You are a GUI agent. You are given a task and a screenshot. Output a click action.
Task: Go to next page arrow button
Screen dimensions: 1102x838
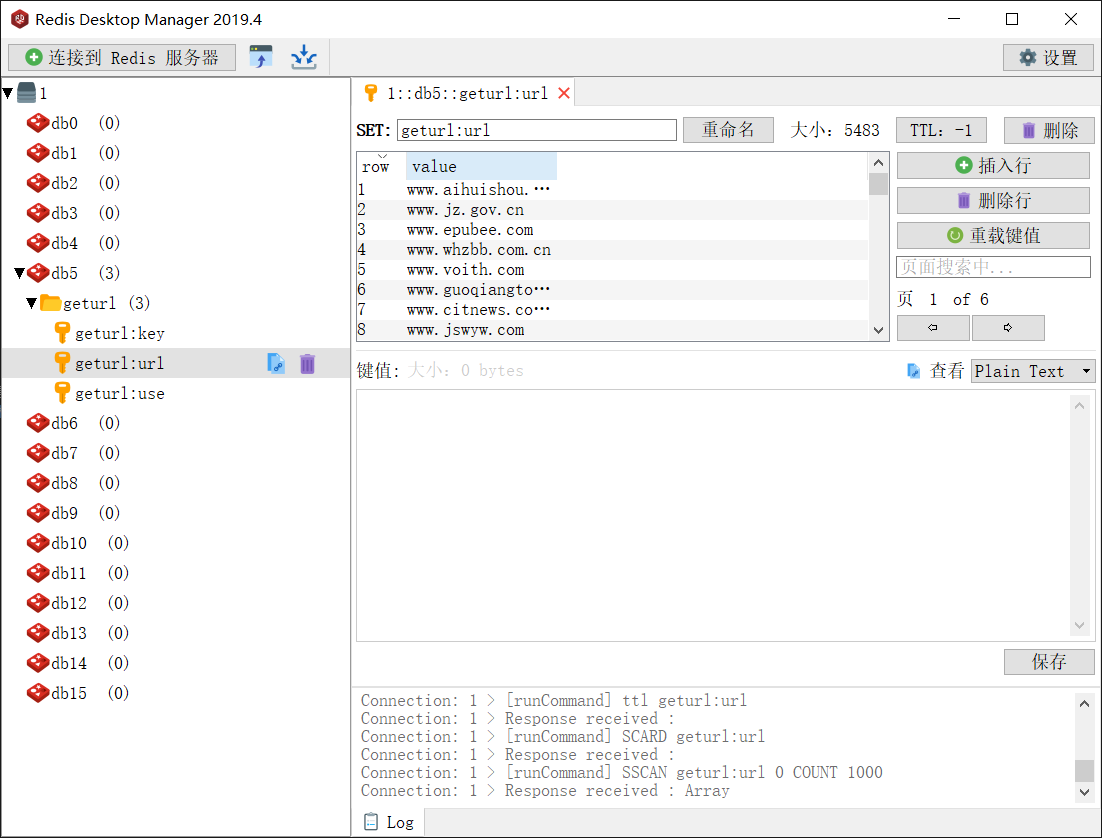point(1008,328)
